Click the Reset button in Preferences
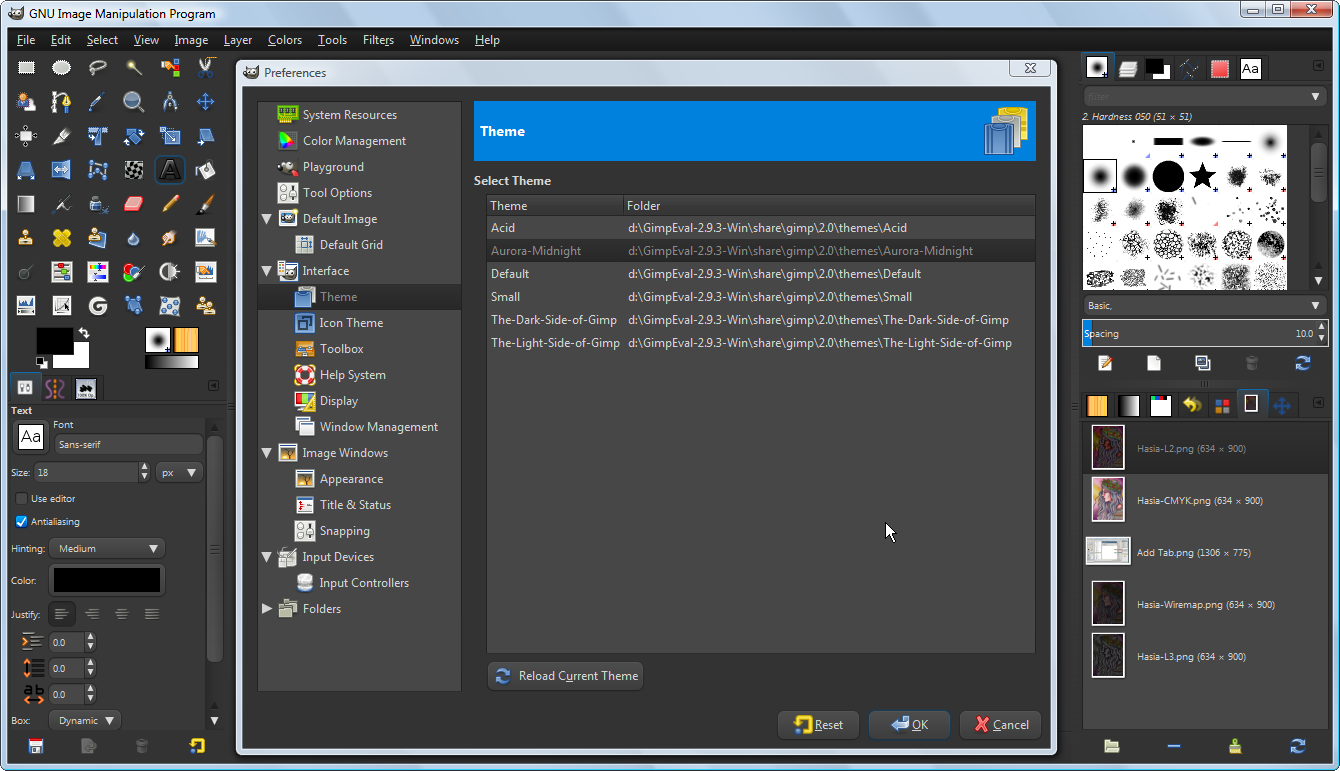1340x771 pixels. [x=818, y=725]
